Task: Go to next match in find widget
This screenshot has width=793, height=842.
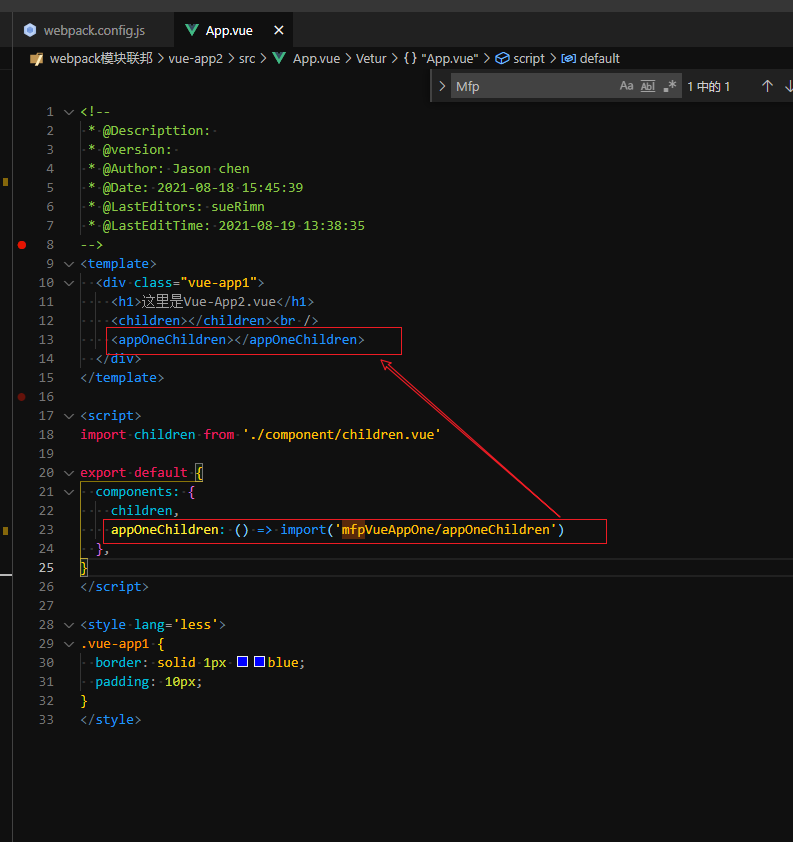Action: [789, 86]
